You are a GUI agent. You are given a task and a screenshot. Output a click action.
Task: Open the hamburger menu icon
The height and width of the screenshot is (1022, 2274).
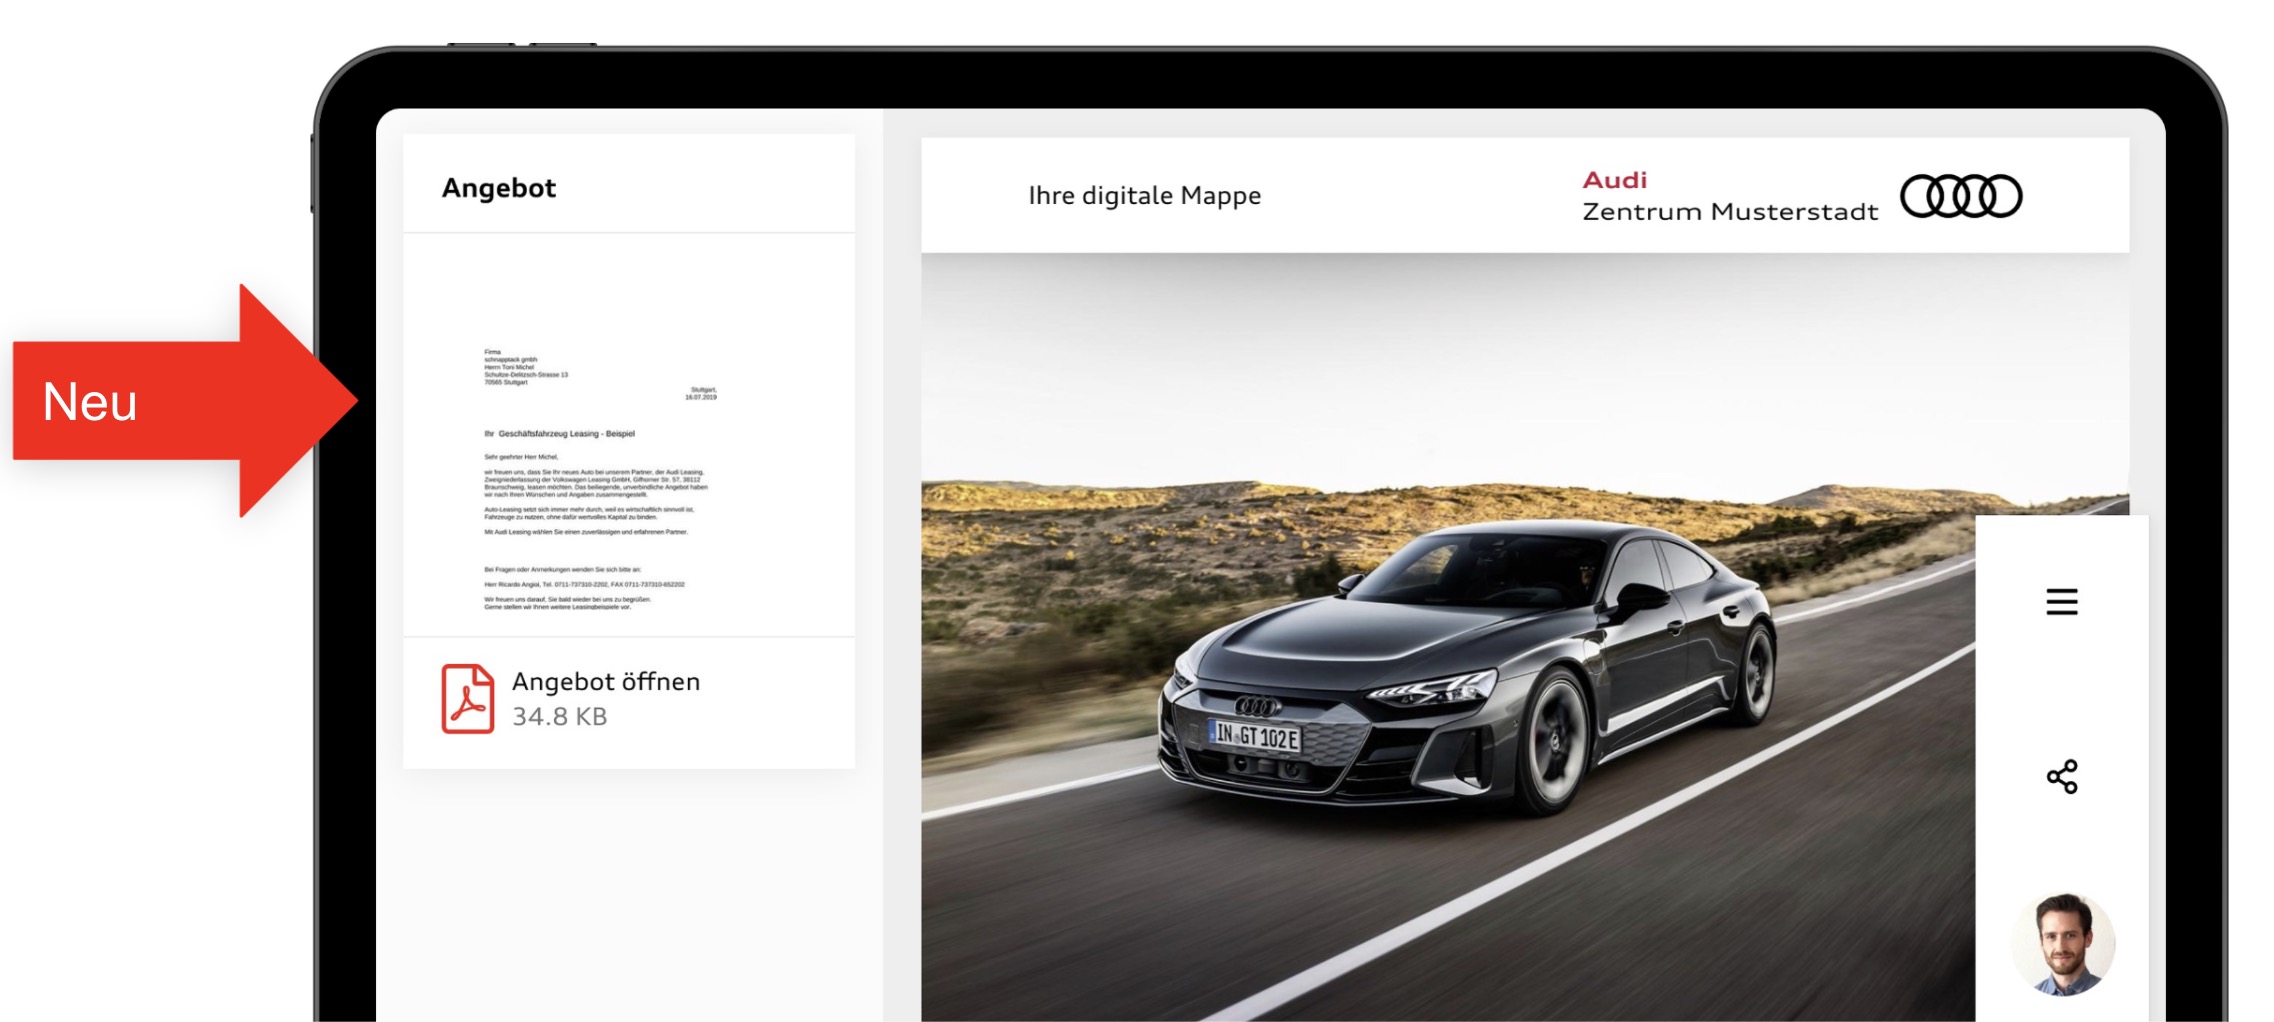pyautogui.click(x=2061, y=602)
